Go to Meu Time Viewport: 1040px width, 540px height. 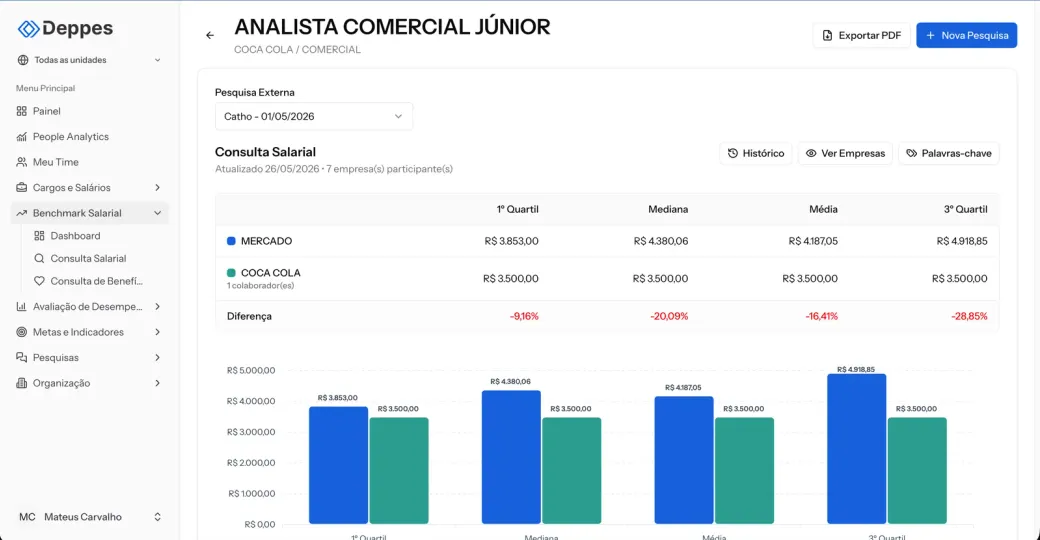[90, 162]
